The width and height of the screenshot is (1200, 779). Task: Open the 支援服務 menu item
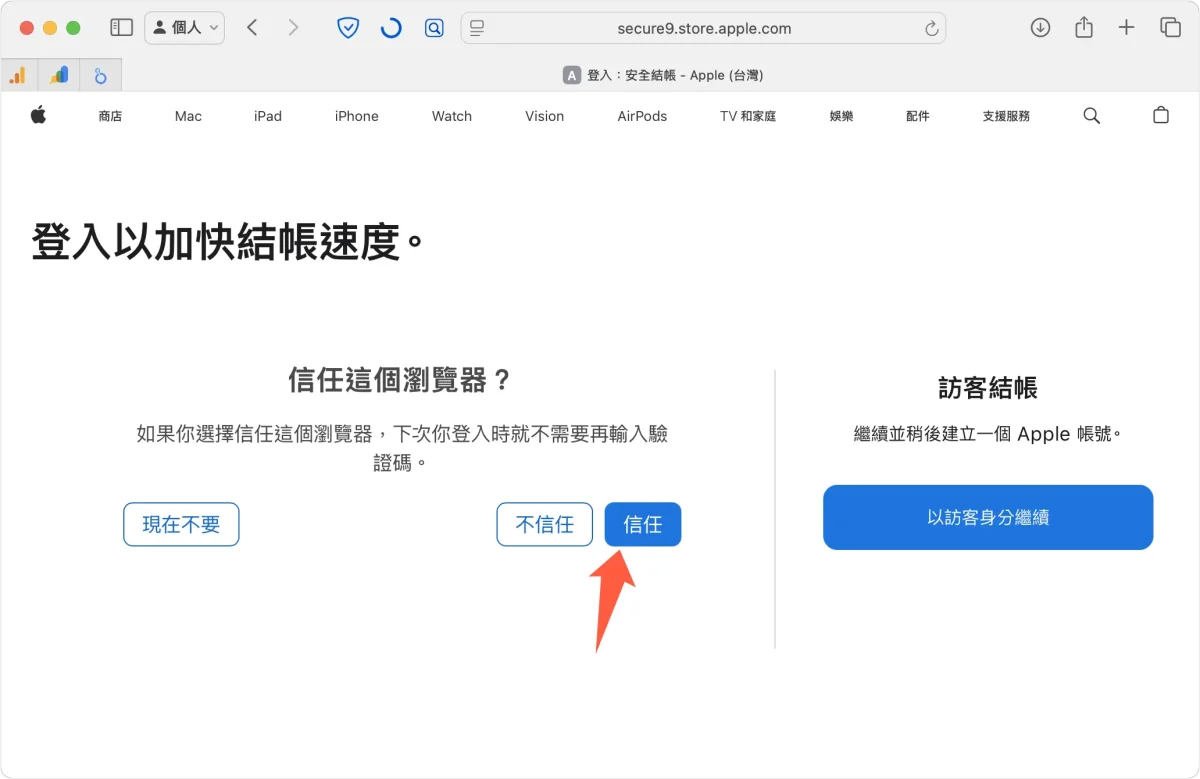point(1006,116)
